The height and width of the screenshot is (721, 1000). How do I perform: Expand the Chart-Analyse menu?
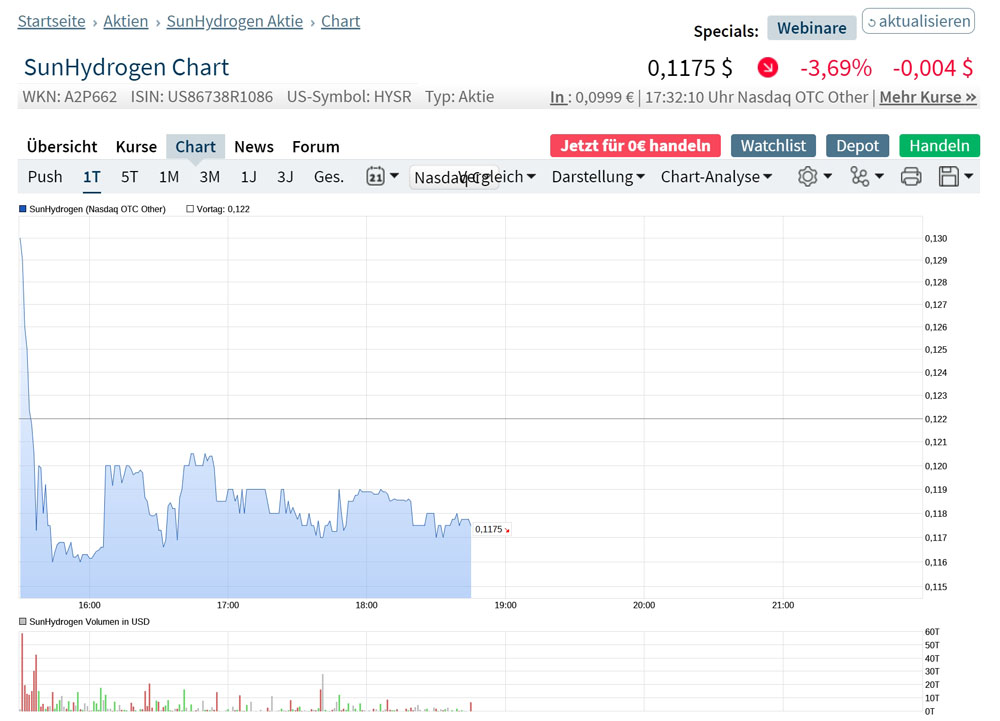[716, 177]
